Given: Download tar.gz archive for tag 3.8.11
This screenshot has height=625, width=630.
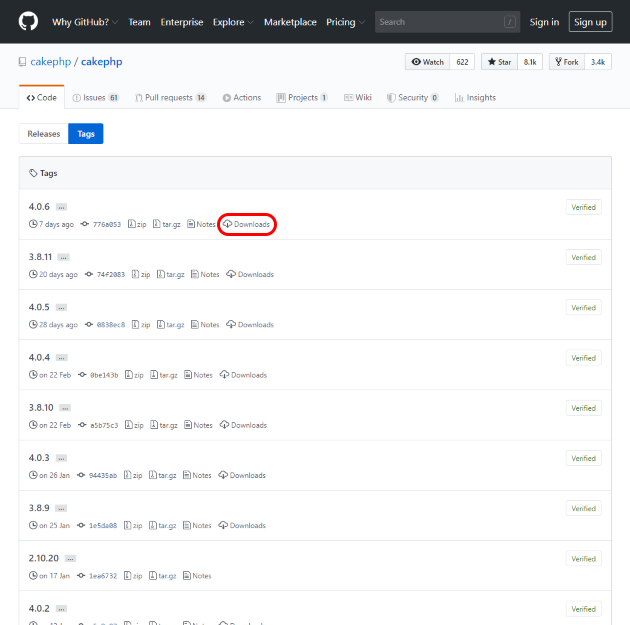Looking at the screenshot, I should click(171, 274).
